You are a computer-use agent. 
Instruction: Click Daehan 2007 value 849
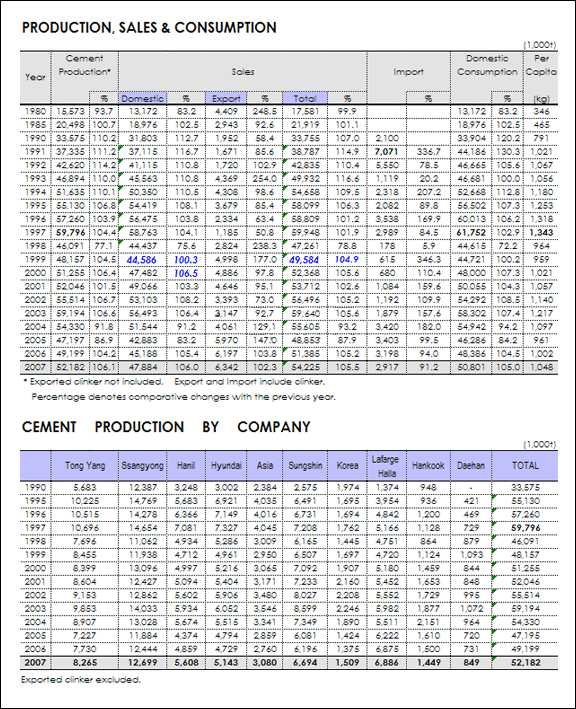pos(471,662)
